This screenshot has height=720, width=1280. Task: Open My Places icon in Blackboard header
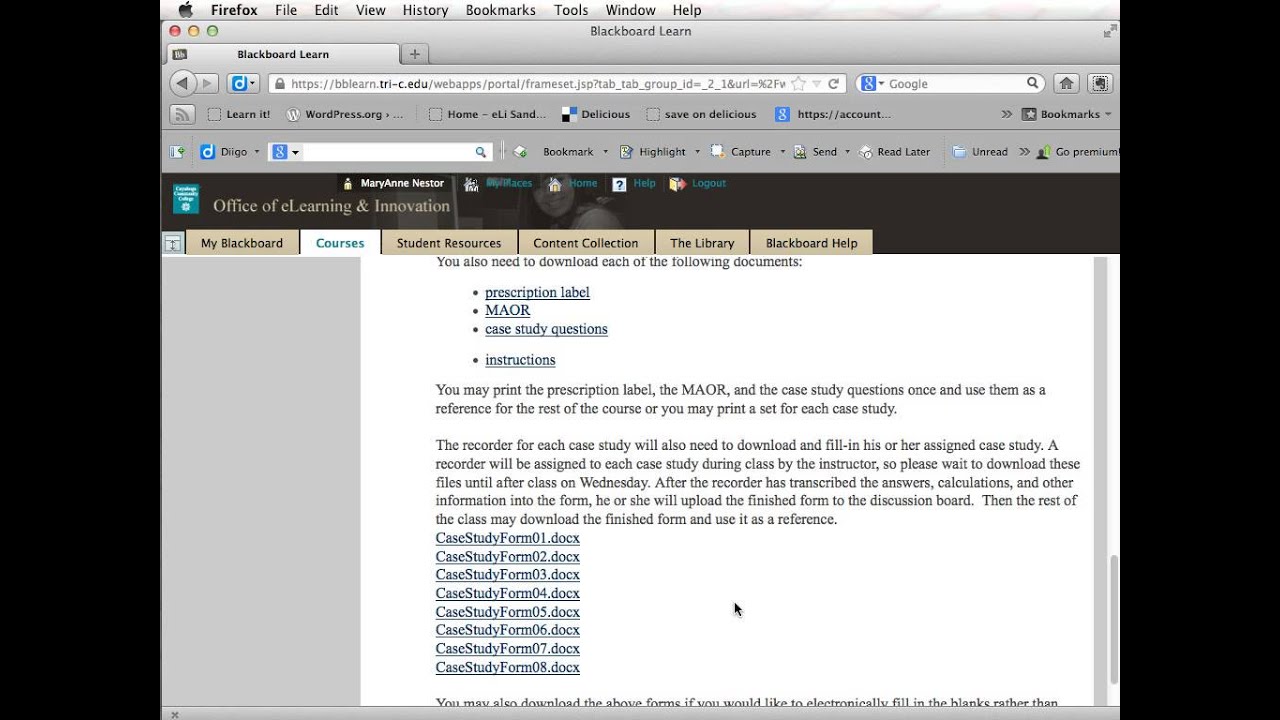[x=472, y=184]
